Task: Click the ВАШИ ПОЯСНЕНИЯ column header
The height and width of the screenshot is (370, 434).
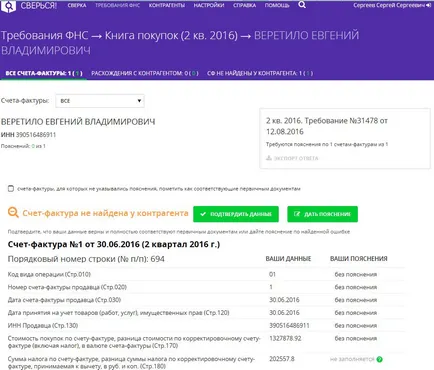Action: pos(359,259)
